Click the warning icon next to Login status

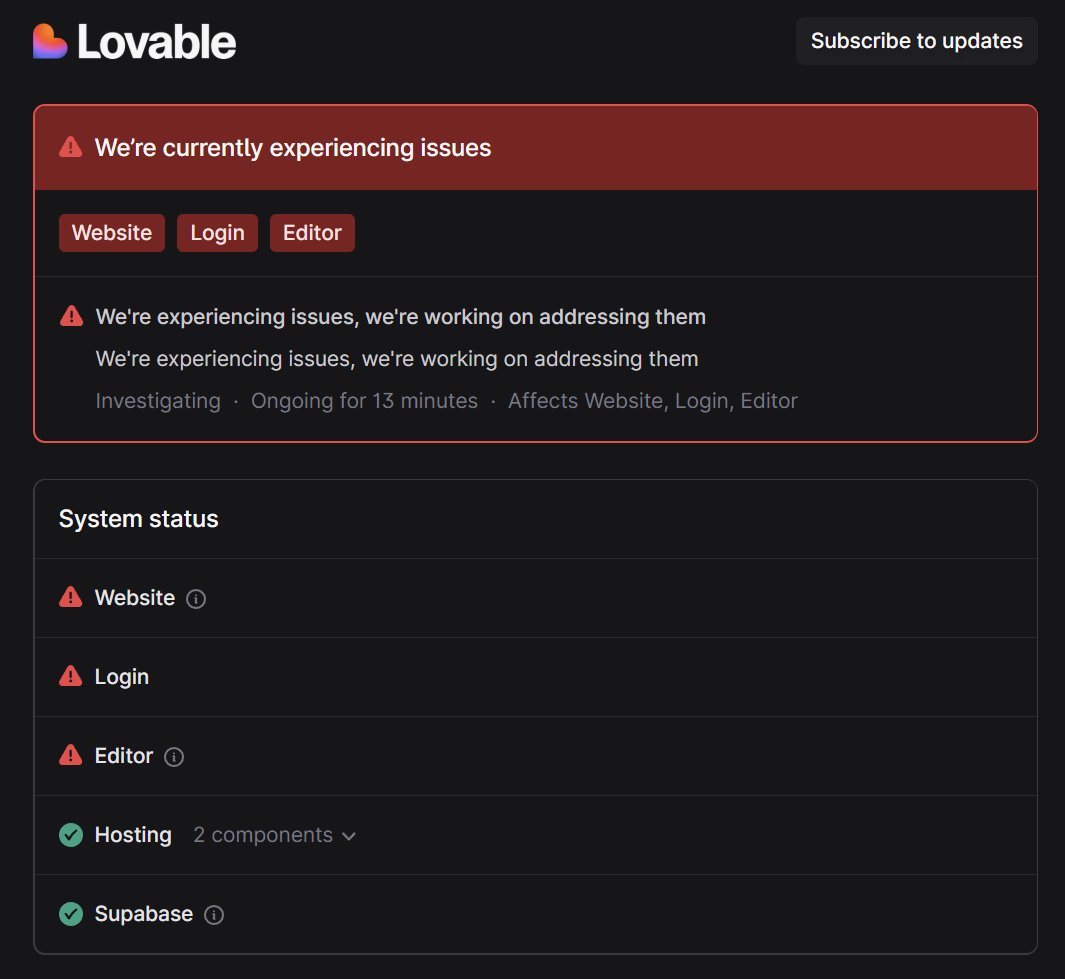click(71, 677)
